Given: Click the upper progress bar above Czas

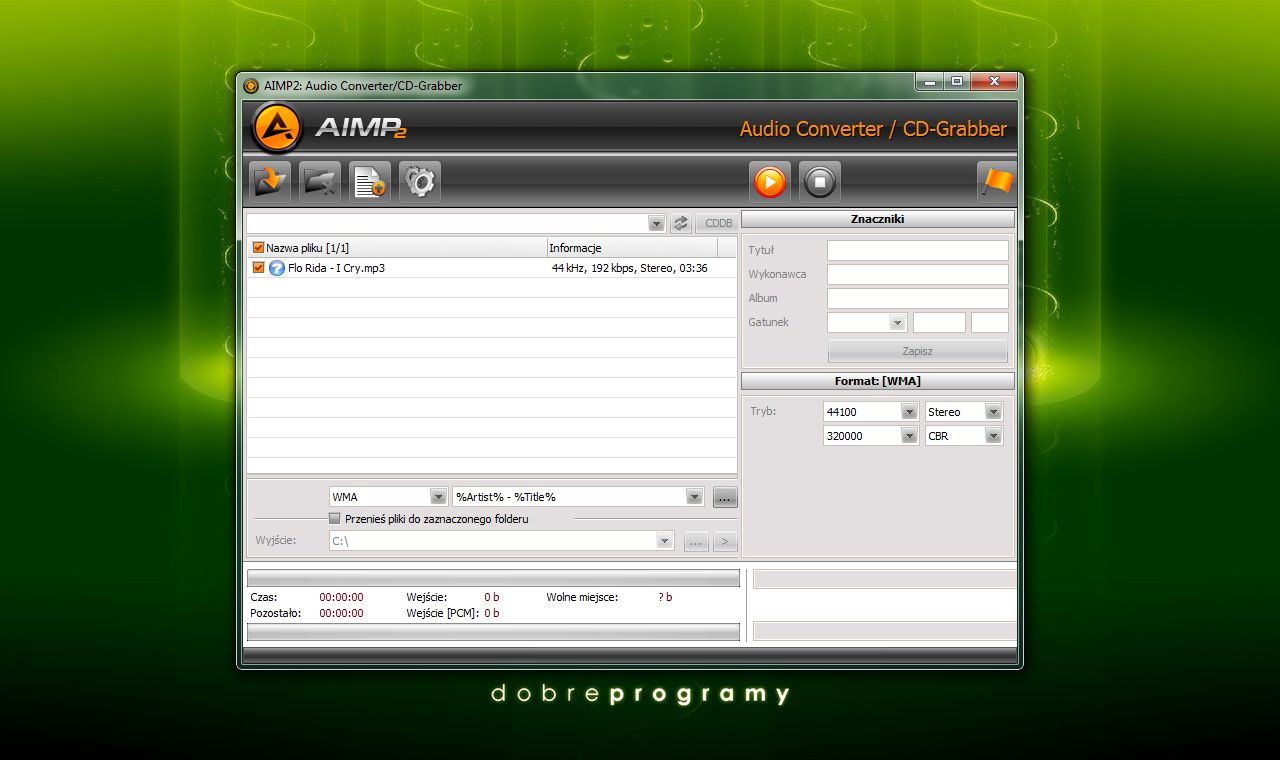Looking at the screenshot, I should [493, 578].
